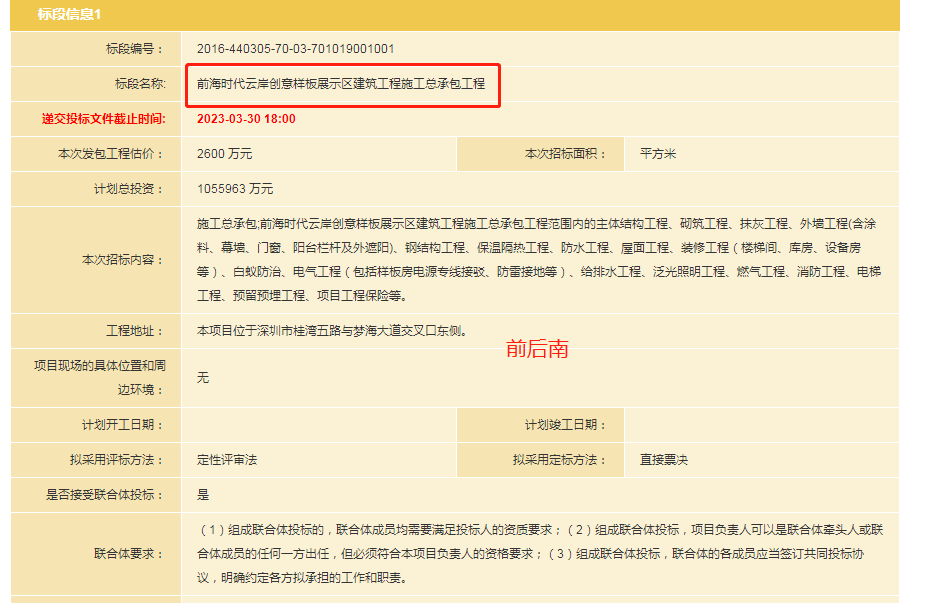Image resolution: width=939 pixels, height=603 pixels.
Task: Click the 平方米 area value
Action: 658,154
